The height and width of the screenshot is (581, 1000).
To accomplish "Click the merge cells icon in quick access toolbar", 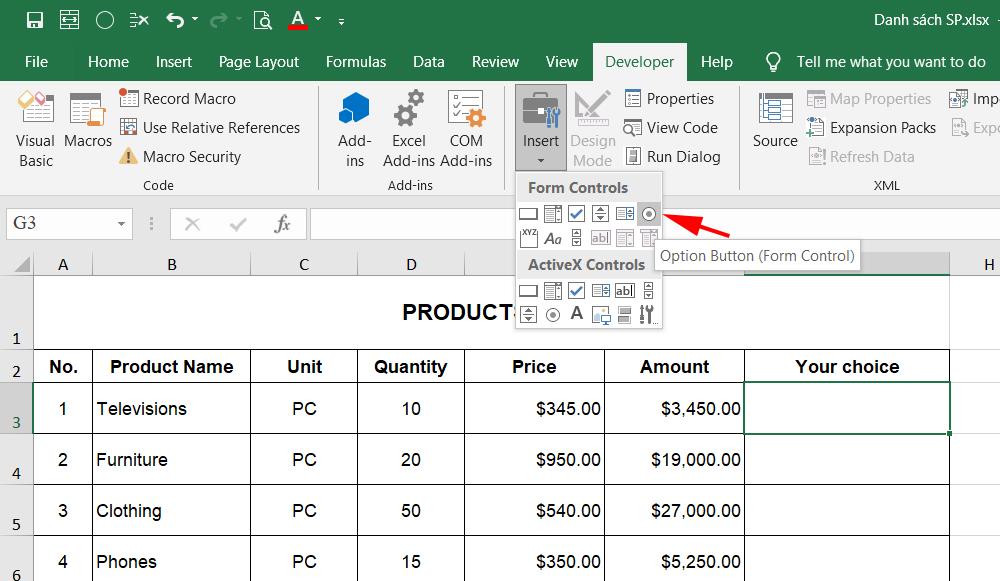I will coord(70,20).
